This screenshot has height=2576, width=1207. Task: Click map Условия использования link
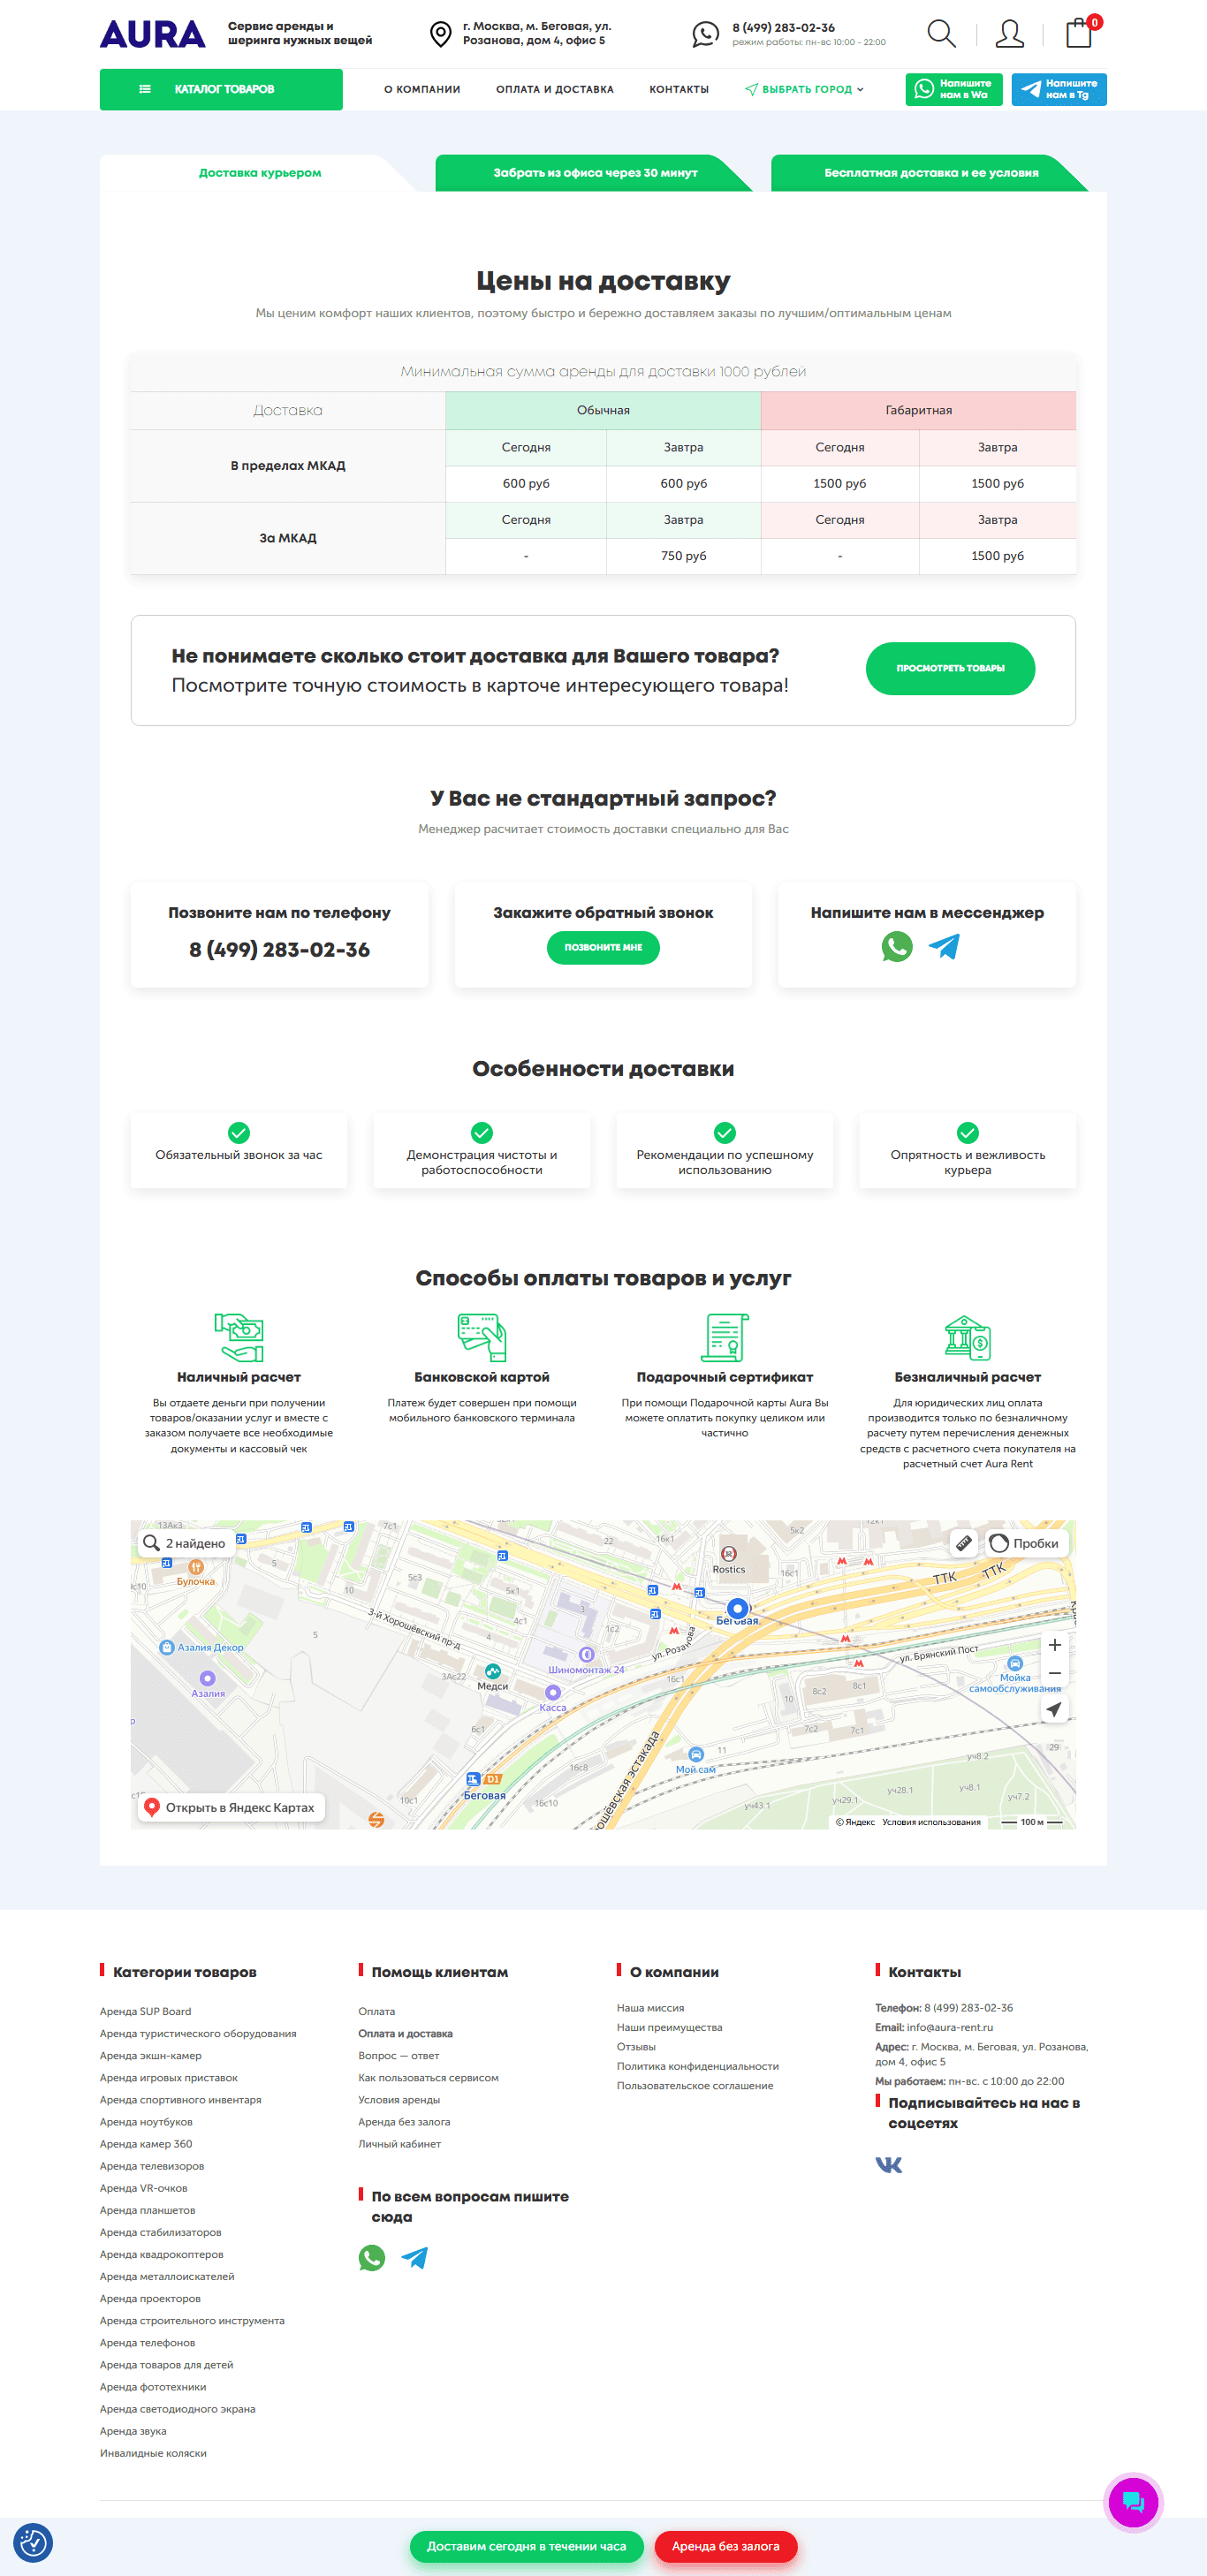pyautogui.click(x=931, y=1822)
